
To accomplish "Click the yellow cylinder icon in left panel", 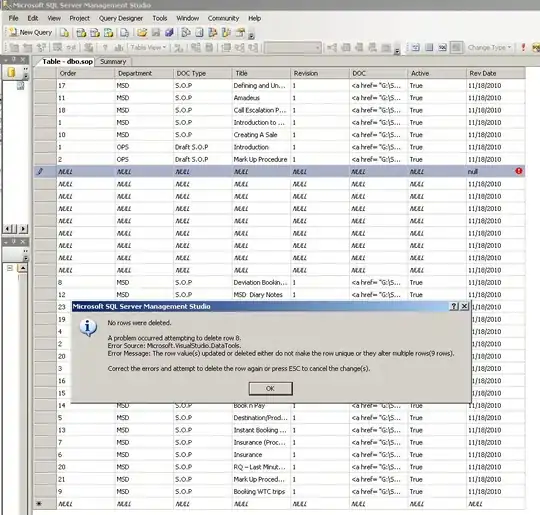I will [11, 72].
